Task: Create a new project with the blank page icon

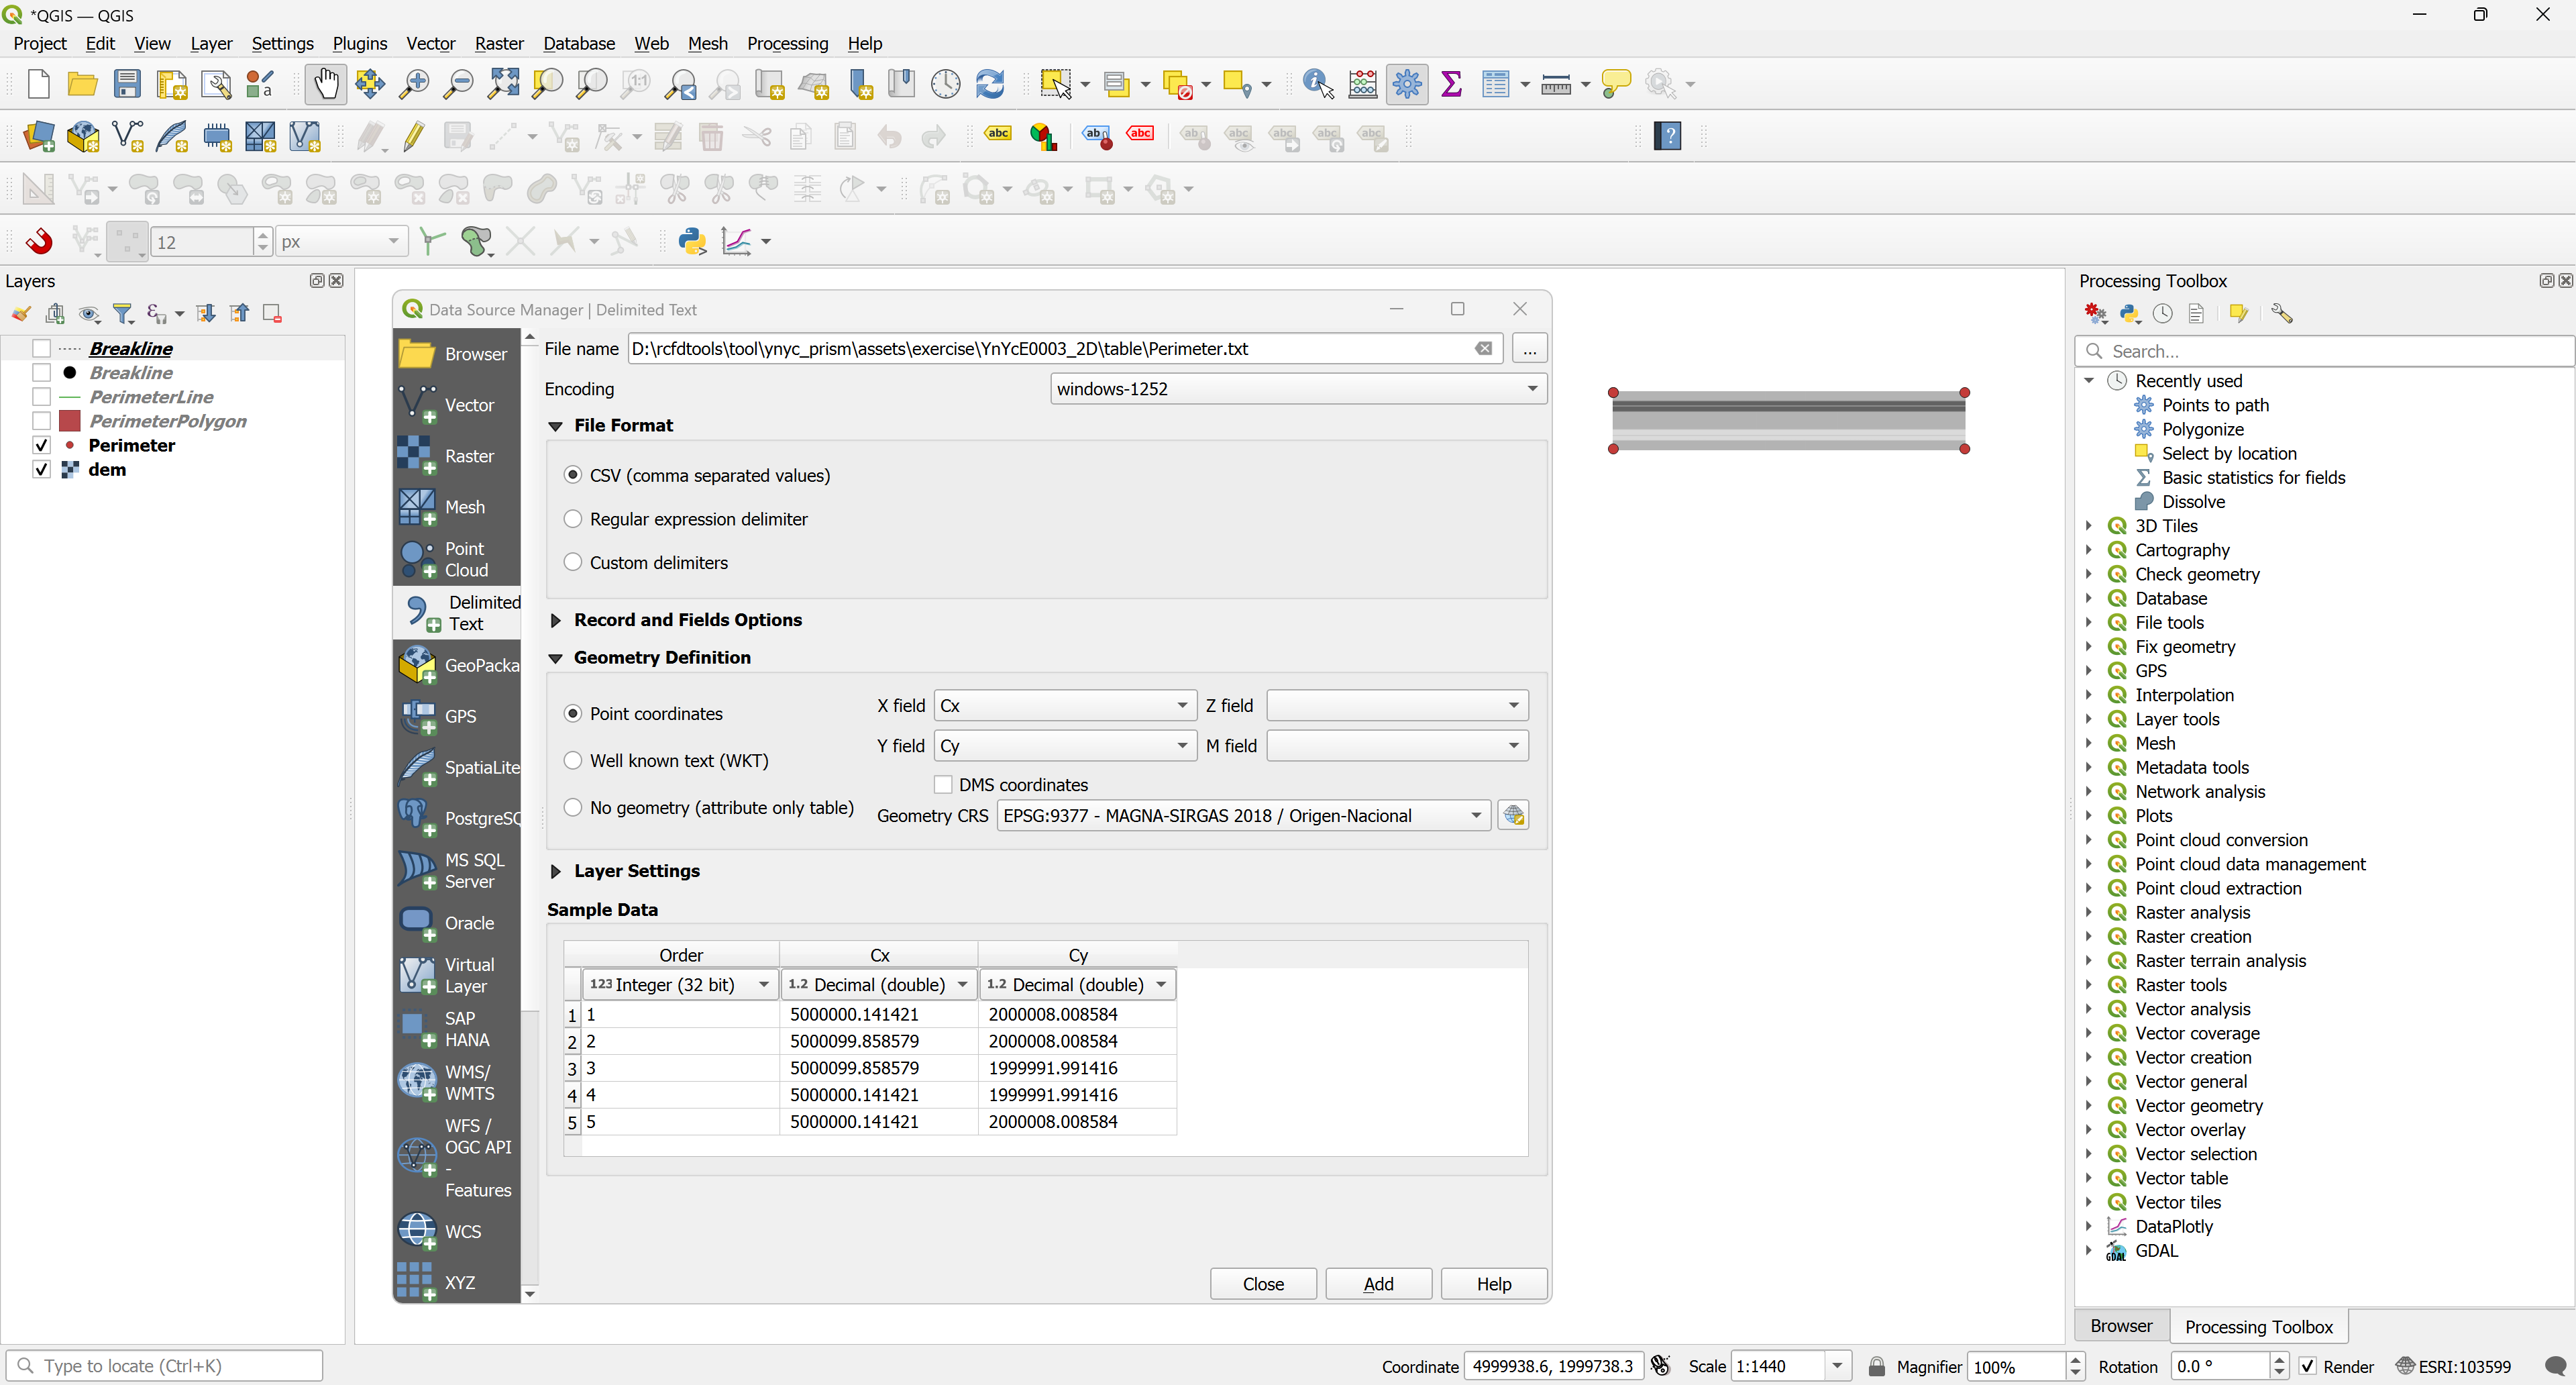Action: click(39, 84)
